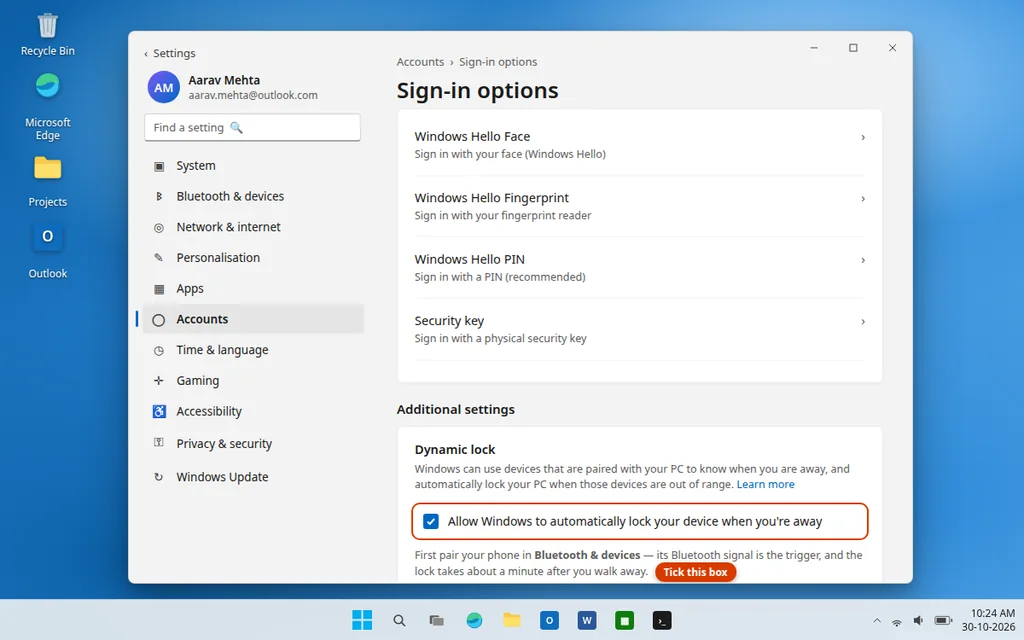Viewport: 1024px width, 640px height.
Task: Click the Apps grid icon
Action: 159,289
